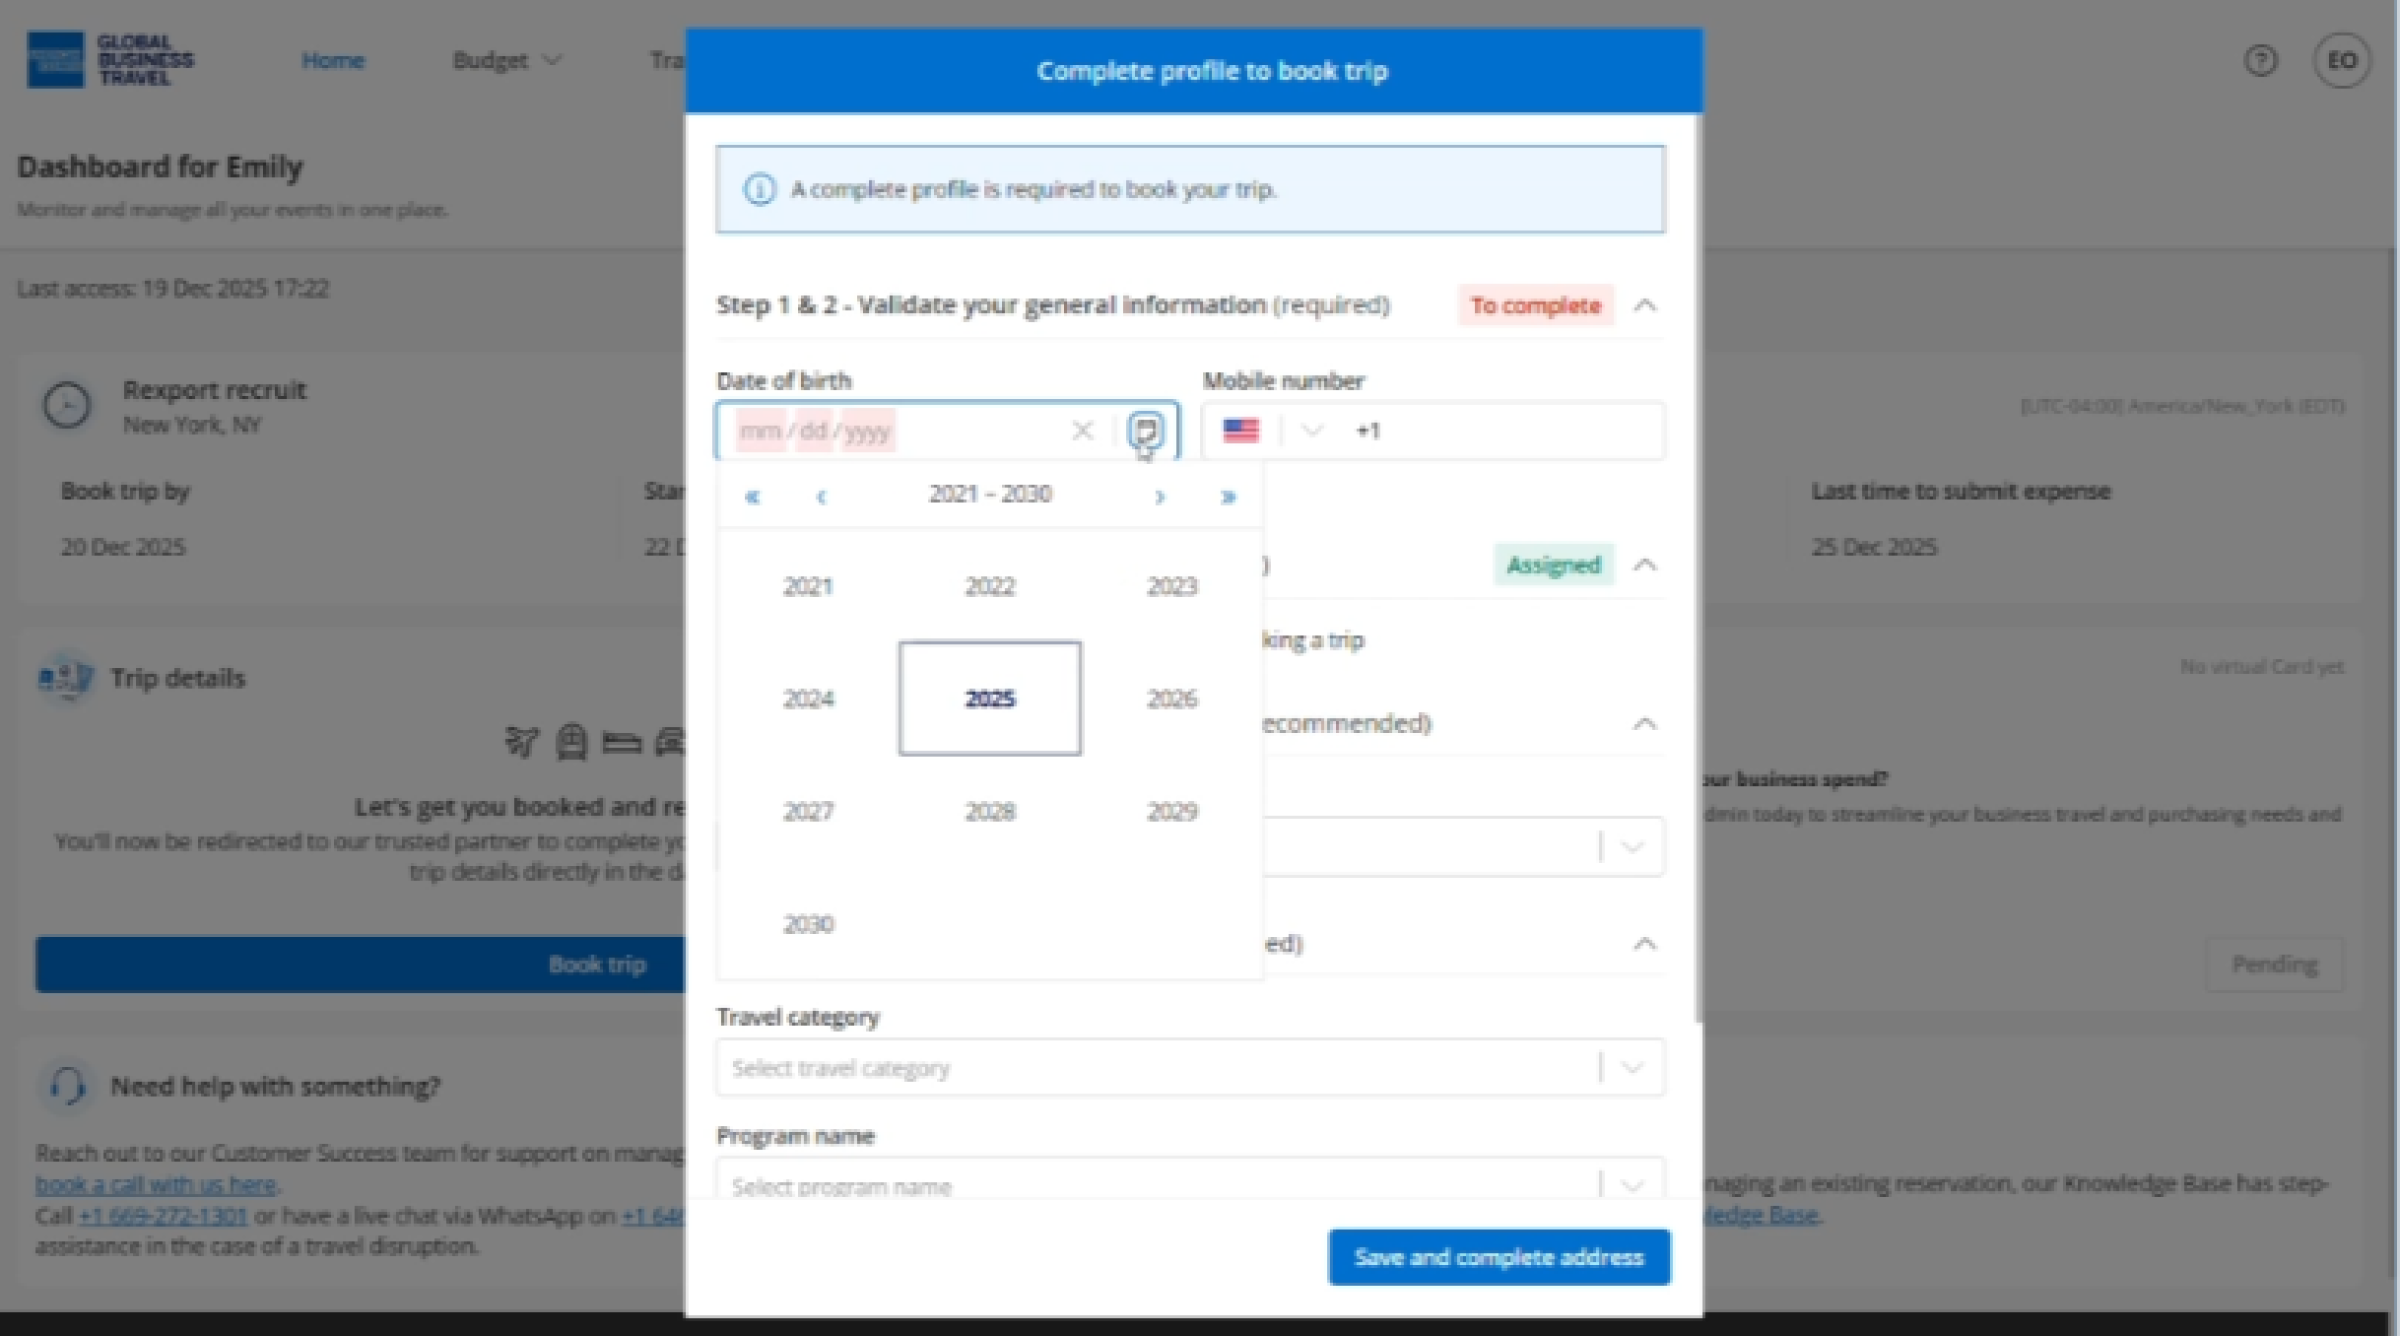This screenshot has width=2400, height=1336.
Task: Open the Budget menu
Action: [506, 61]
